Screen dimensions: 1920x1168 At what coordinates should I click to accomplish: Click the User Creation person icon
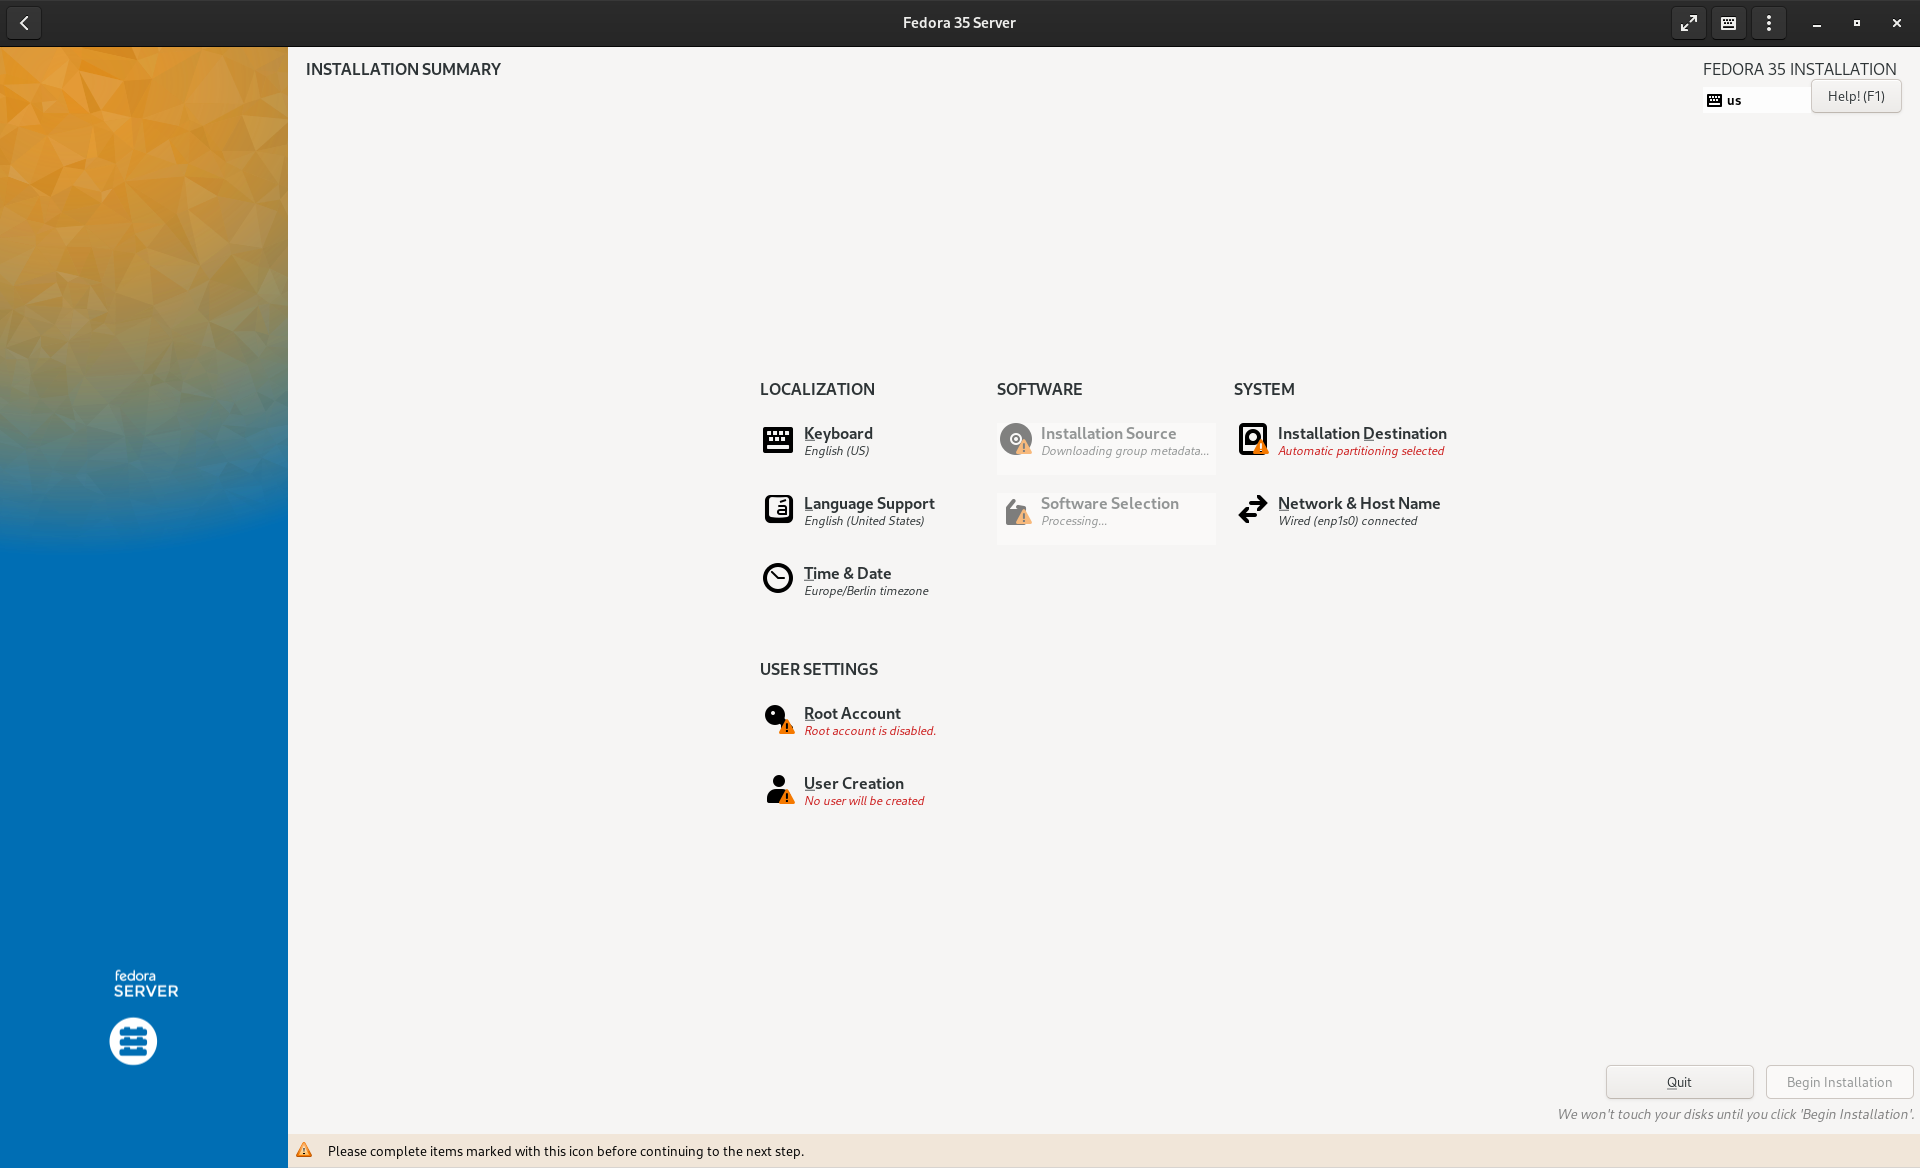[x=779, y=789]
